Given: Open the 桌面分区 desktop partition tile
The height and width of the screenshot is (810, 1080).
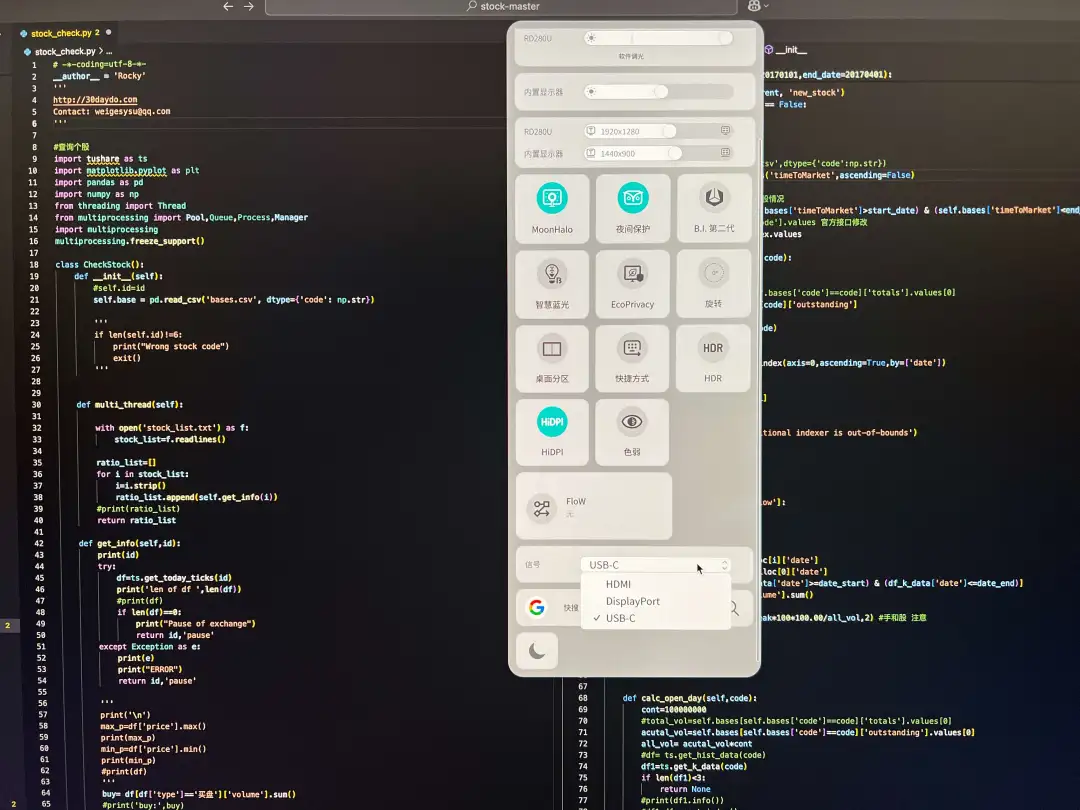Looking at the screenshot, I should pyautogui.click(x=552, y=358).
